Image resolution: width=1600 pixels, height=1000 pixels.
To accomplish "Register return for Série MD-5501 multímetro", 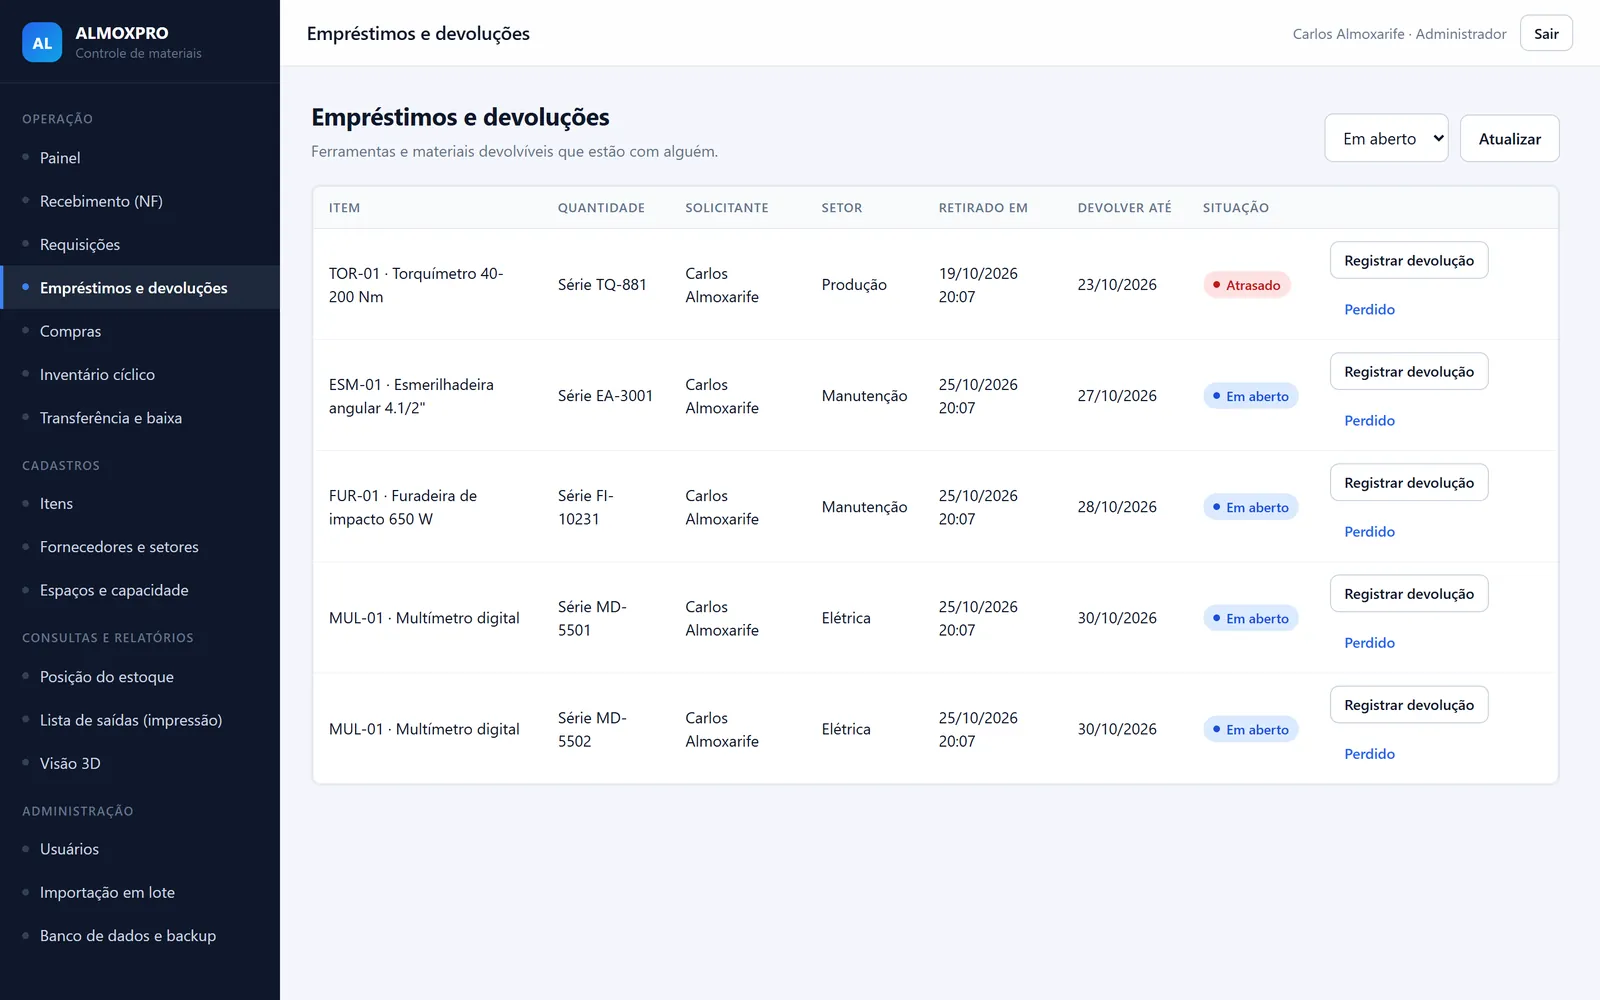I will (x=1409, y=593).
